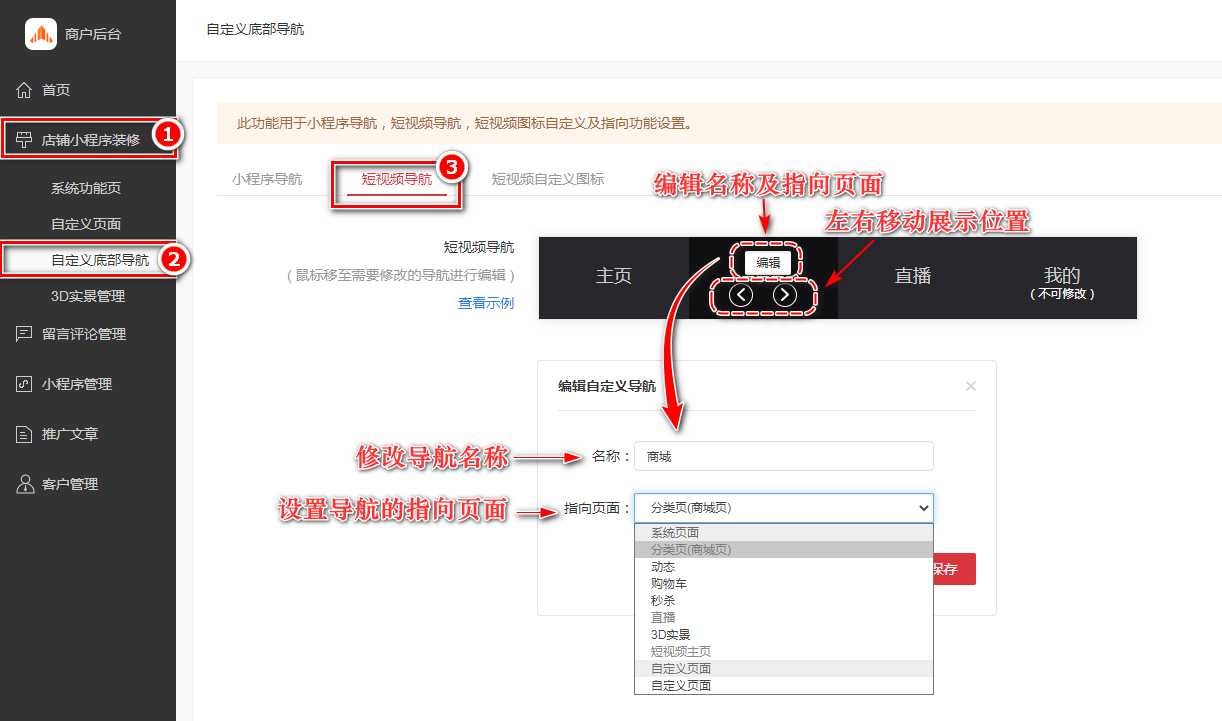Close the 编辑自定义导航 dialog
The height and width of the screenshot is (721, 1222).
[x=971, y=386]
